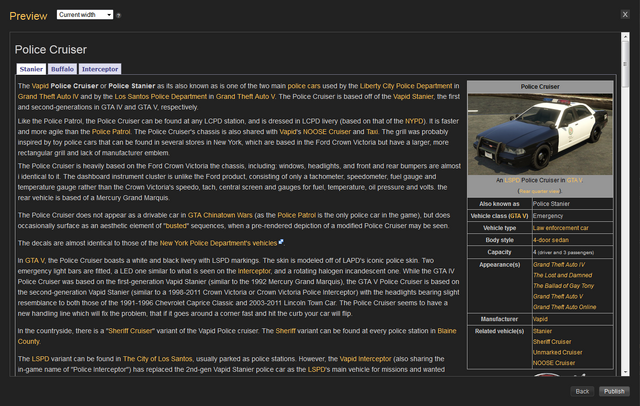Follow the Vapid Interceptor link
640x406 pixels.
coord(365,359)
